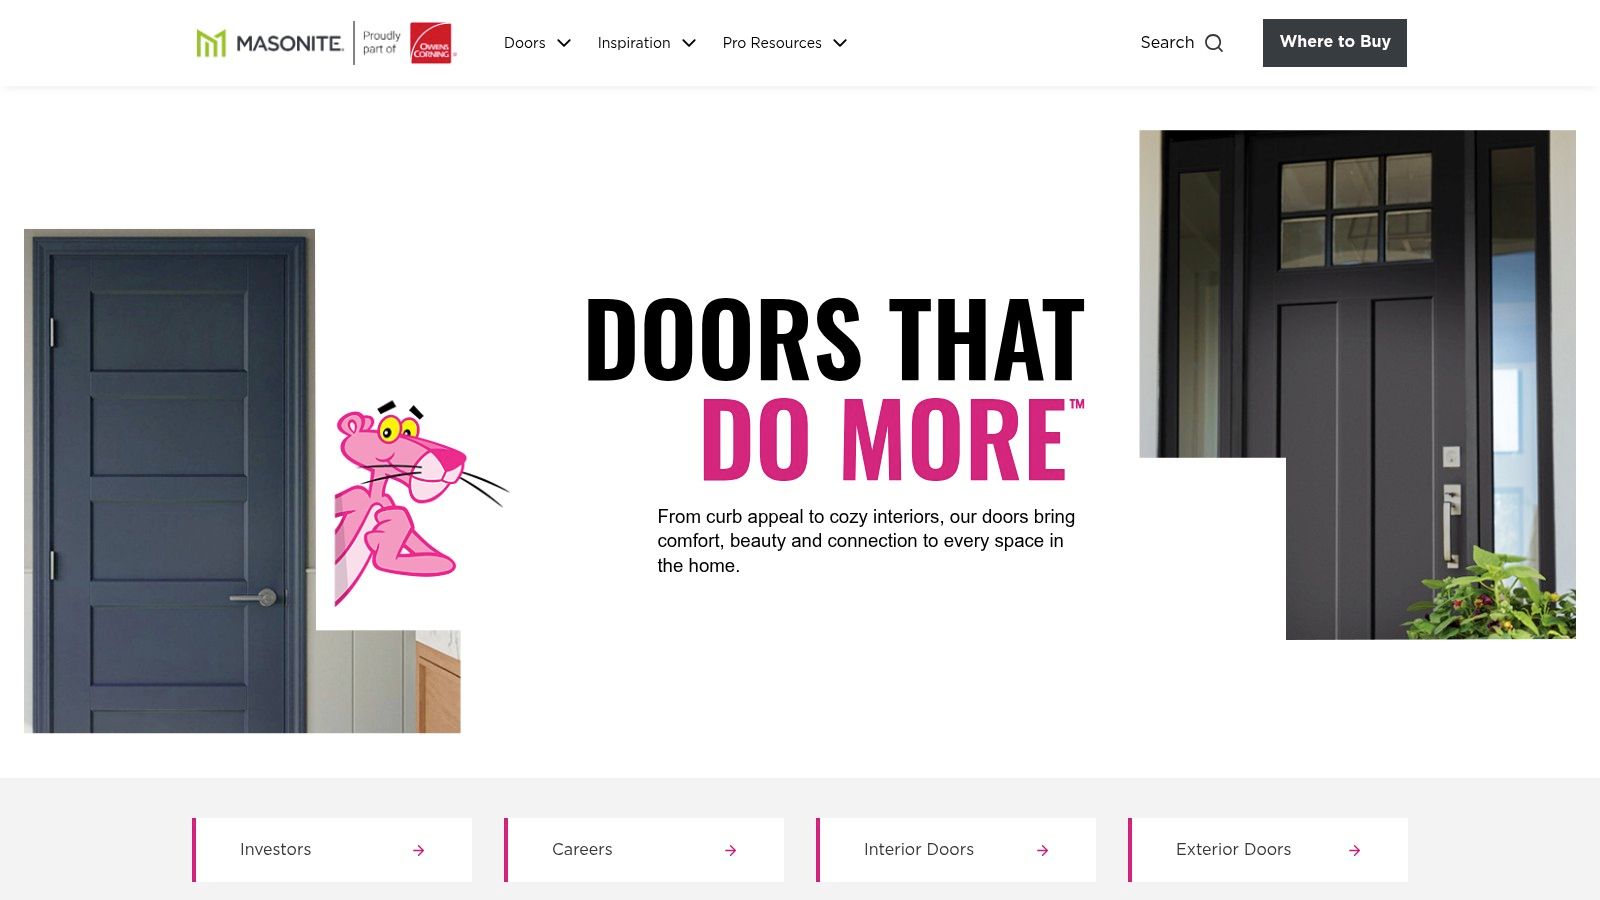Image resolution: width=1600 pixels, height=900 pixels.
Task: Click the Where to Buy button
Action: click(x=1335, y=43)
